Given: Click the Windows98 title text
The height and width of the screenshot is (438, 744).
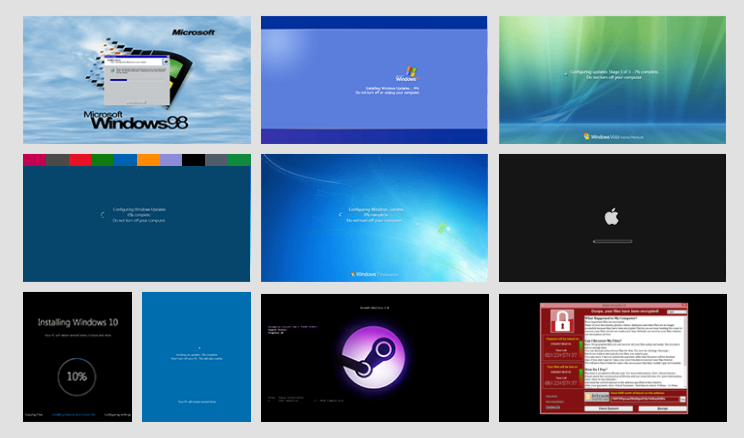Looking at the screenshot, I should tap(140, 124).
